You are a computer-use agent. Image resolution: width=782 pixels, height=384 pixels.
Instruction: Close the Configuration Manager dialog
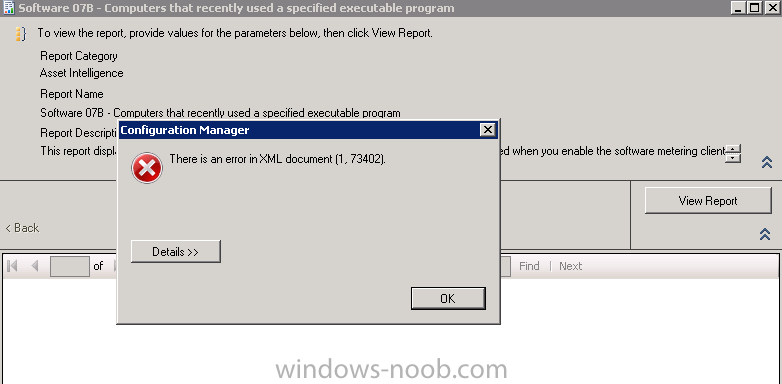pyautogui.click(x=487, y=130)
